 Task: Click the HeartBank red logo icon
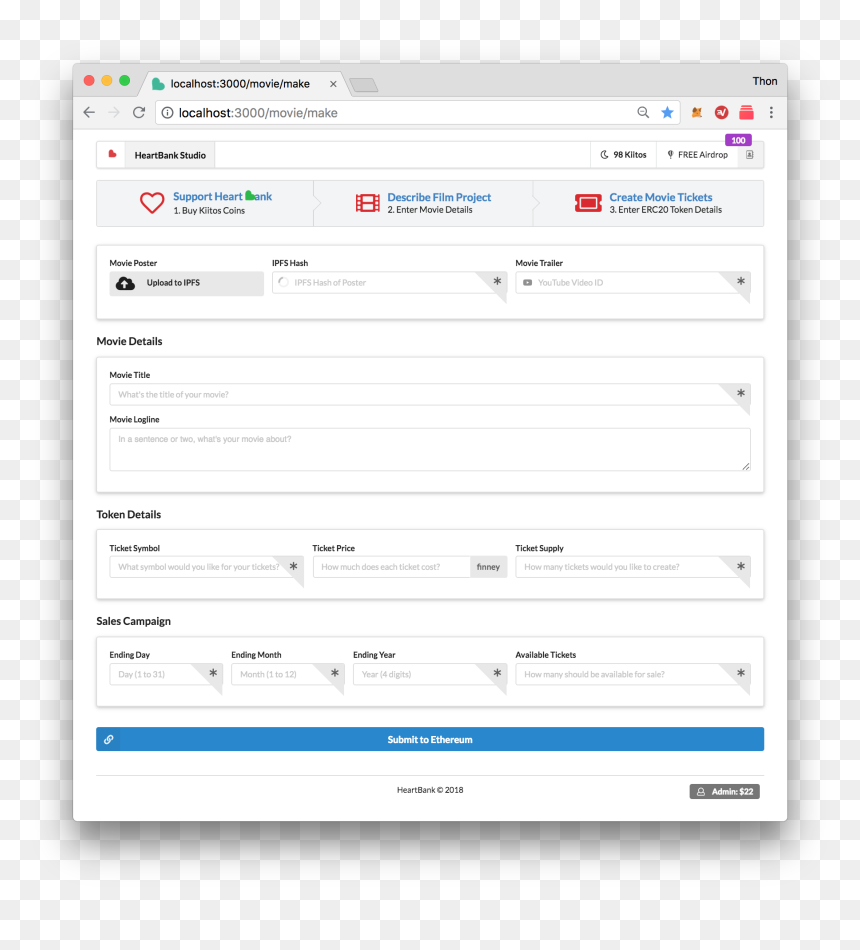click(112, 154)
